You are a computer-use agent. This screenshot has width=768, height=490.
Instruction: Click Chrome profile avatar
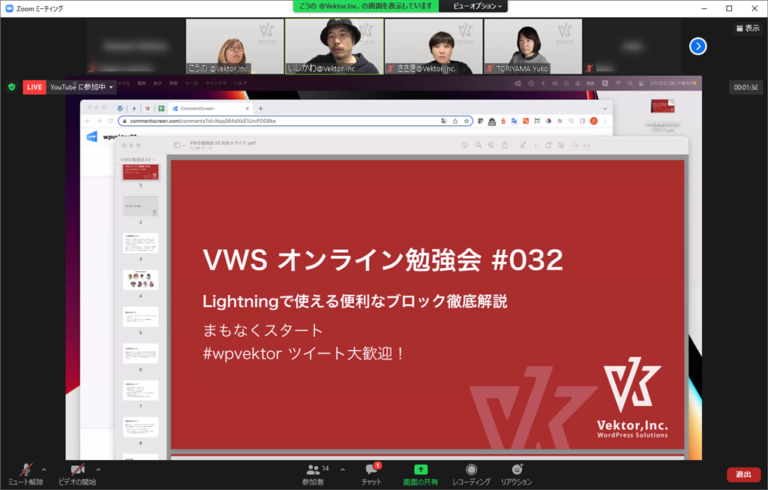pyautogui.click(x=594, y=121)
